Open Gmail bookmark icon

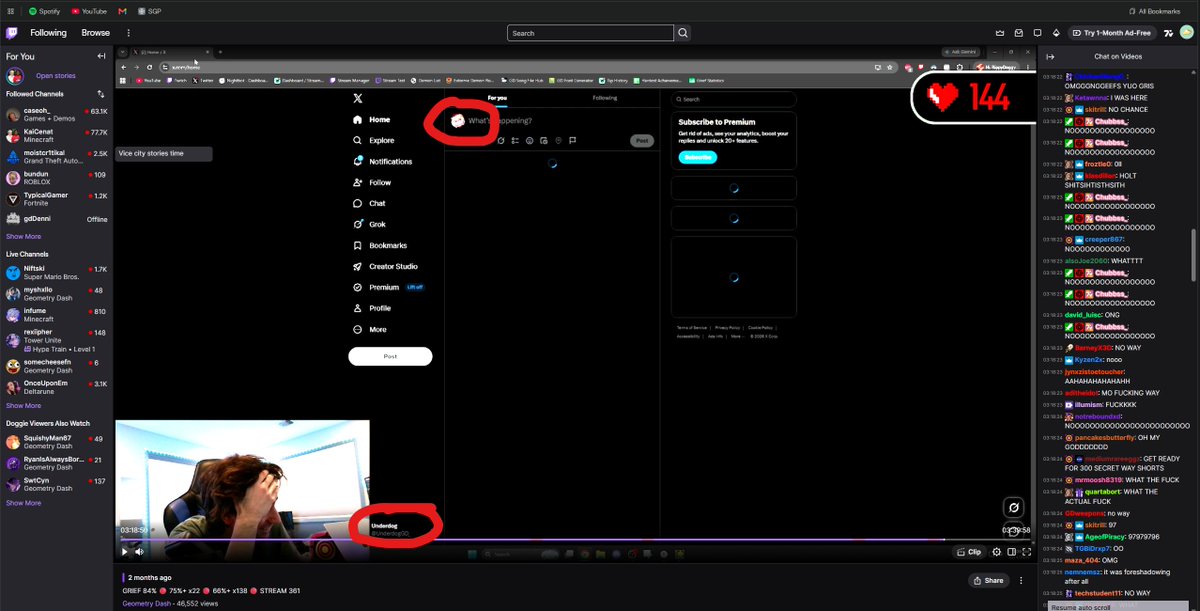[x=122, y=11]
